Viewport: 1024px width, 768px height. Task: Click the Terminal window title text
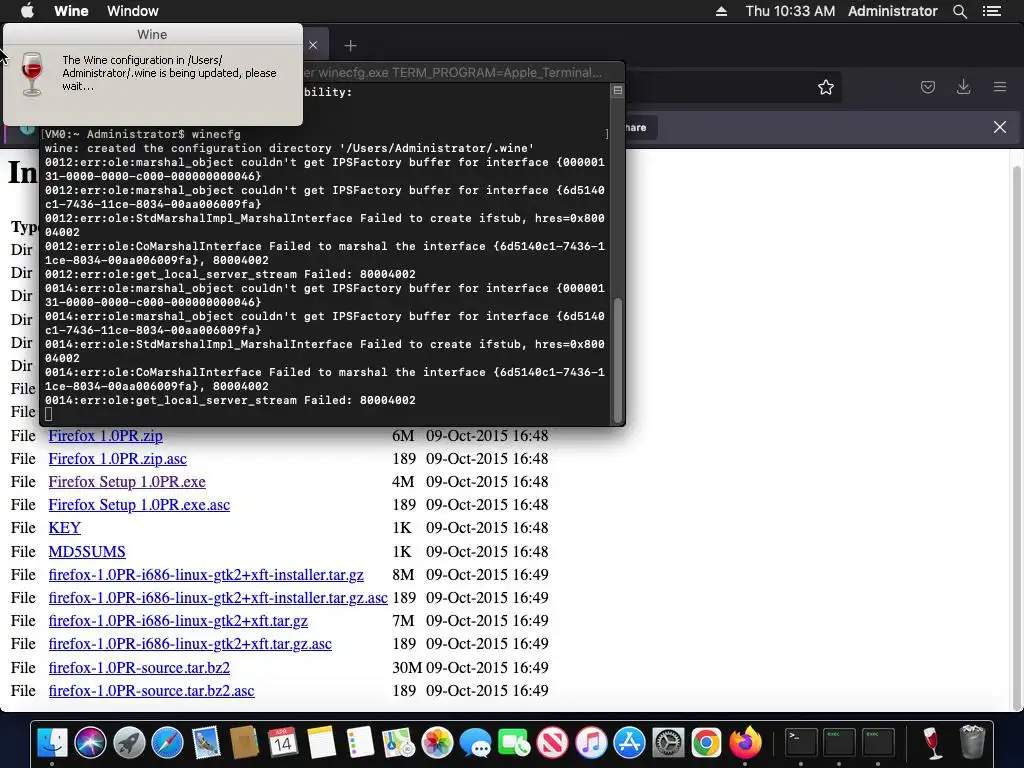pos(453,72)
